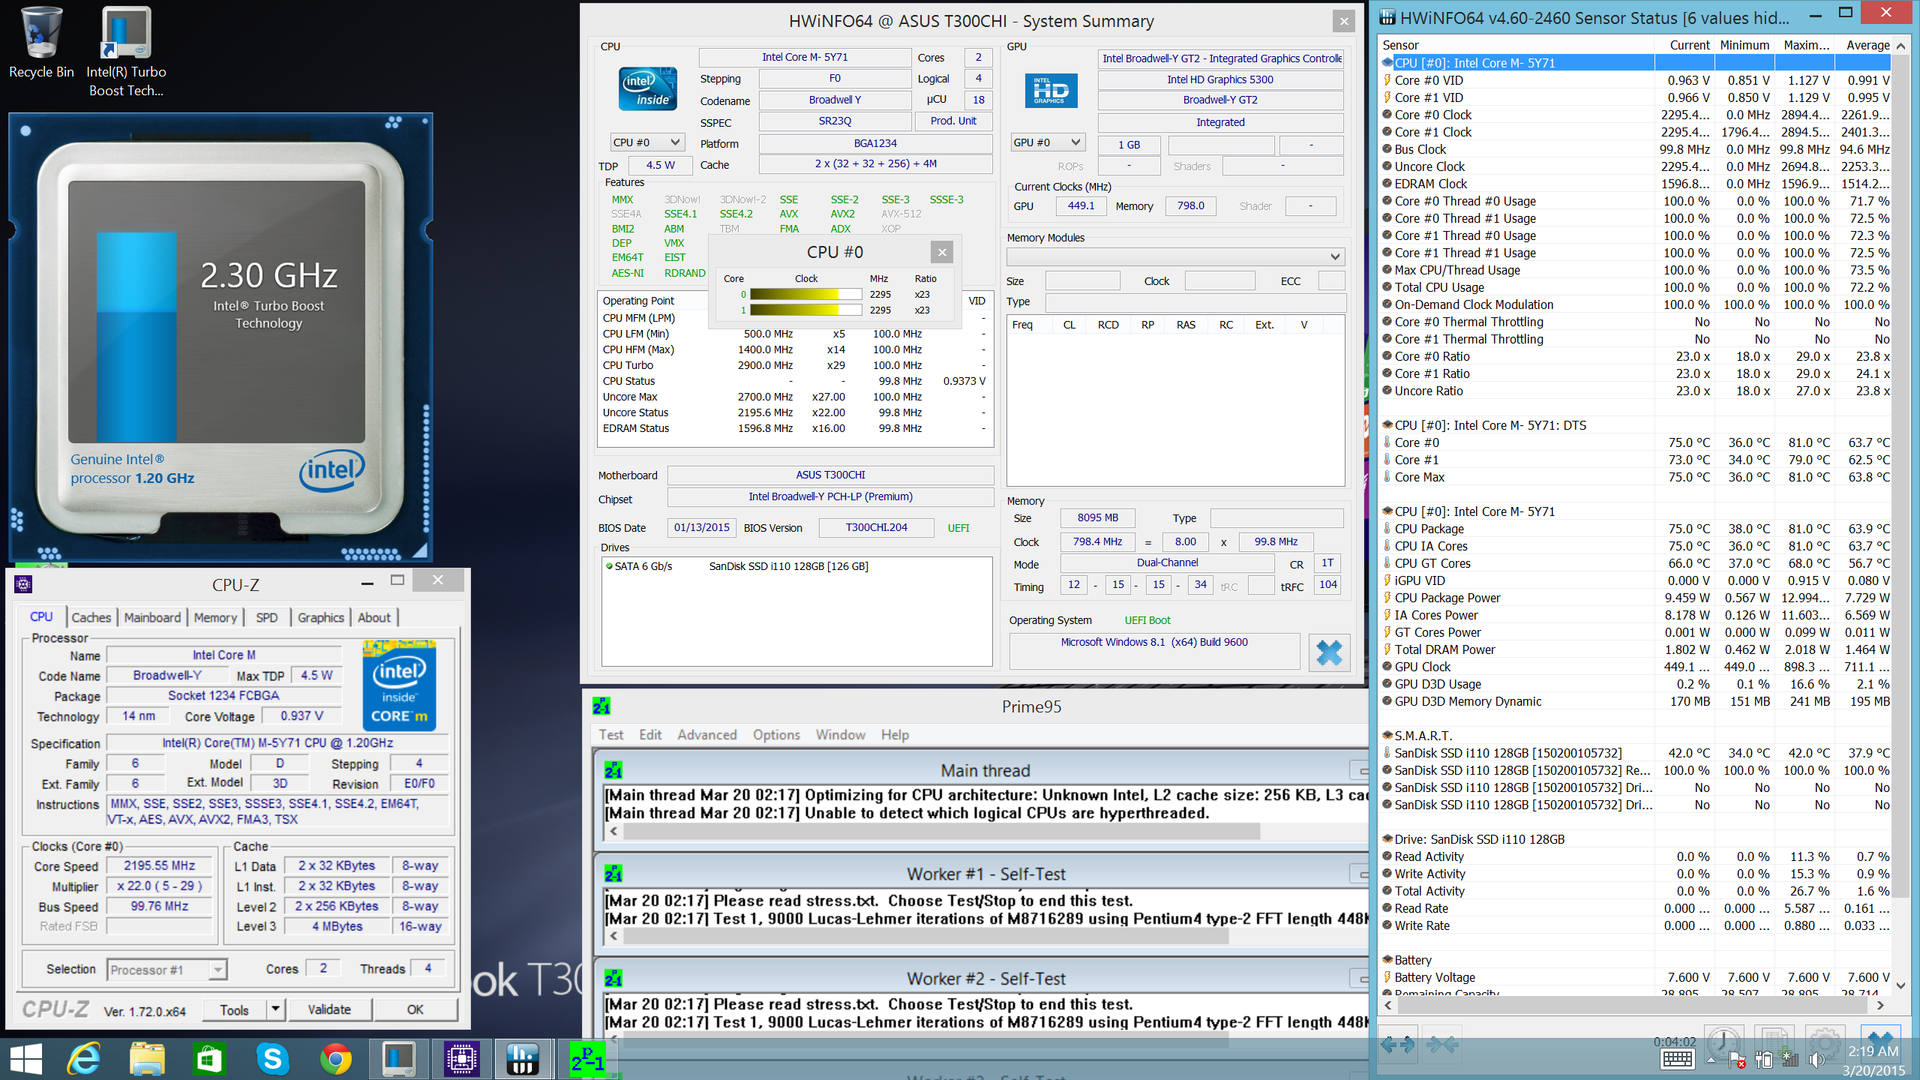Screen dimensions: 1920x1080
Task: Switch to CPU-Z taskbar icon
Action: click(x=461, y=1059)
